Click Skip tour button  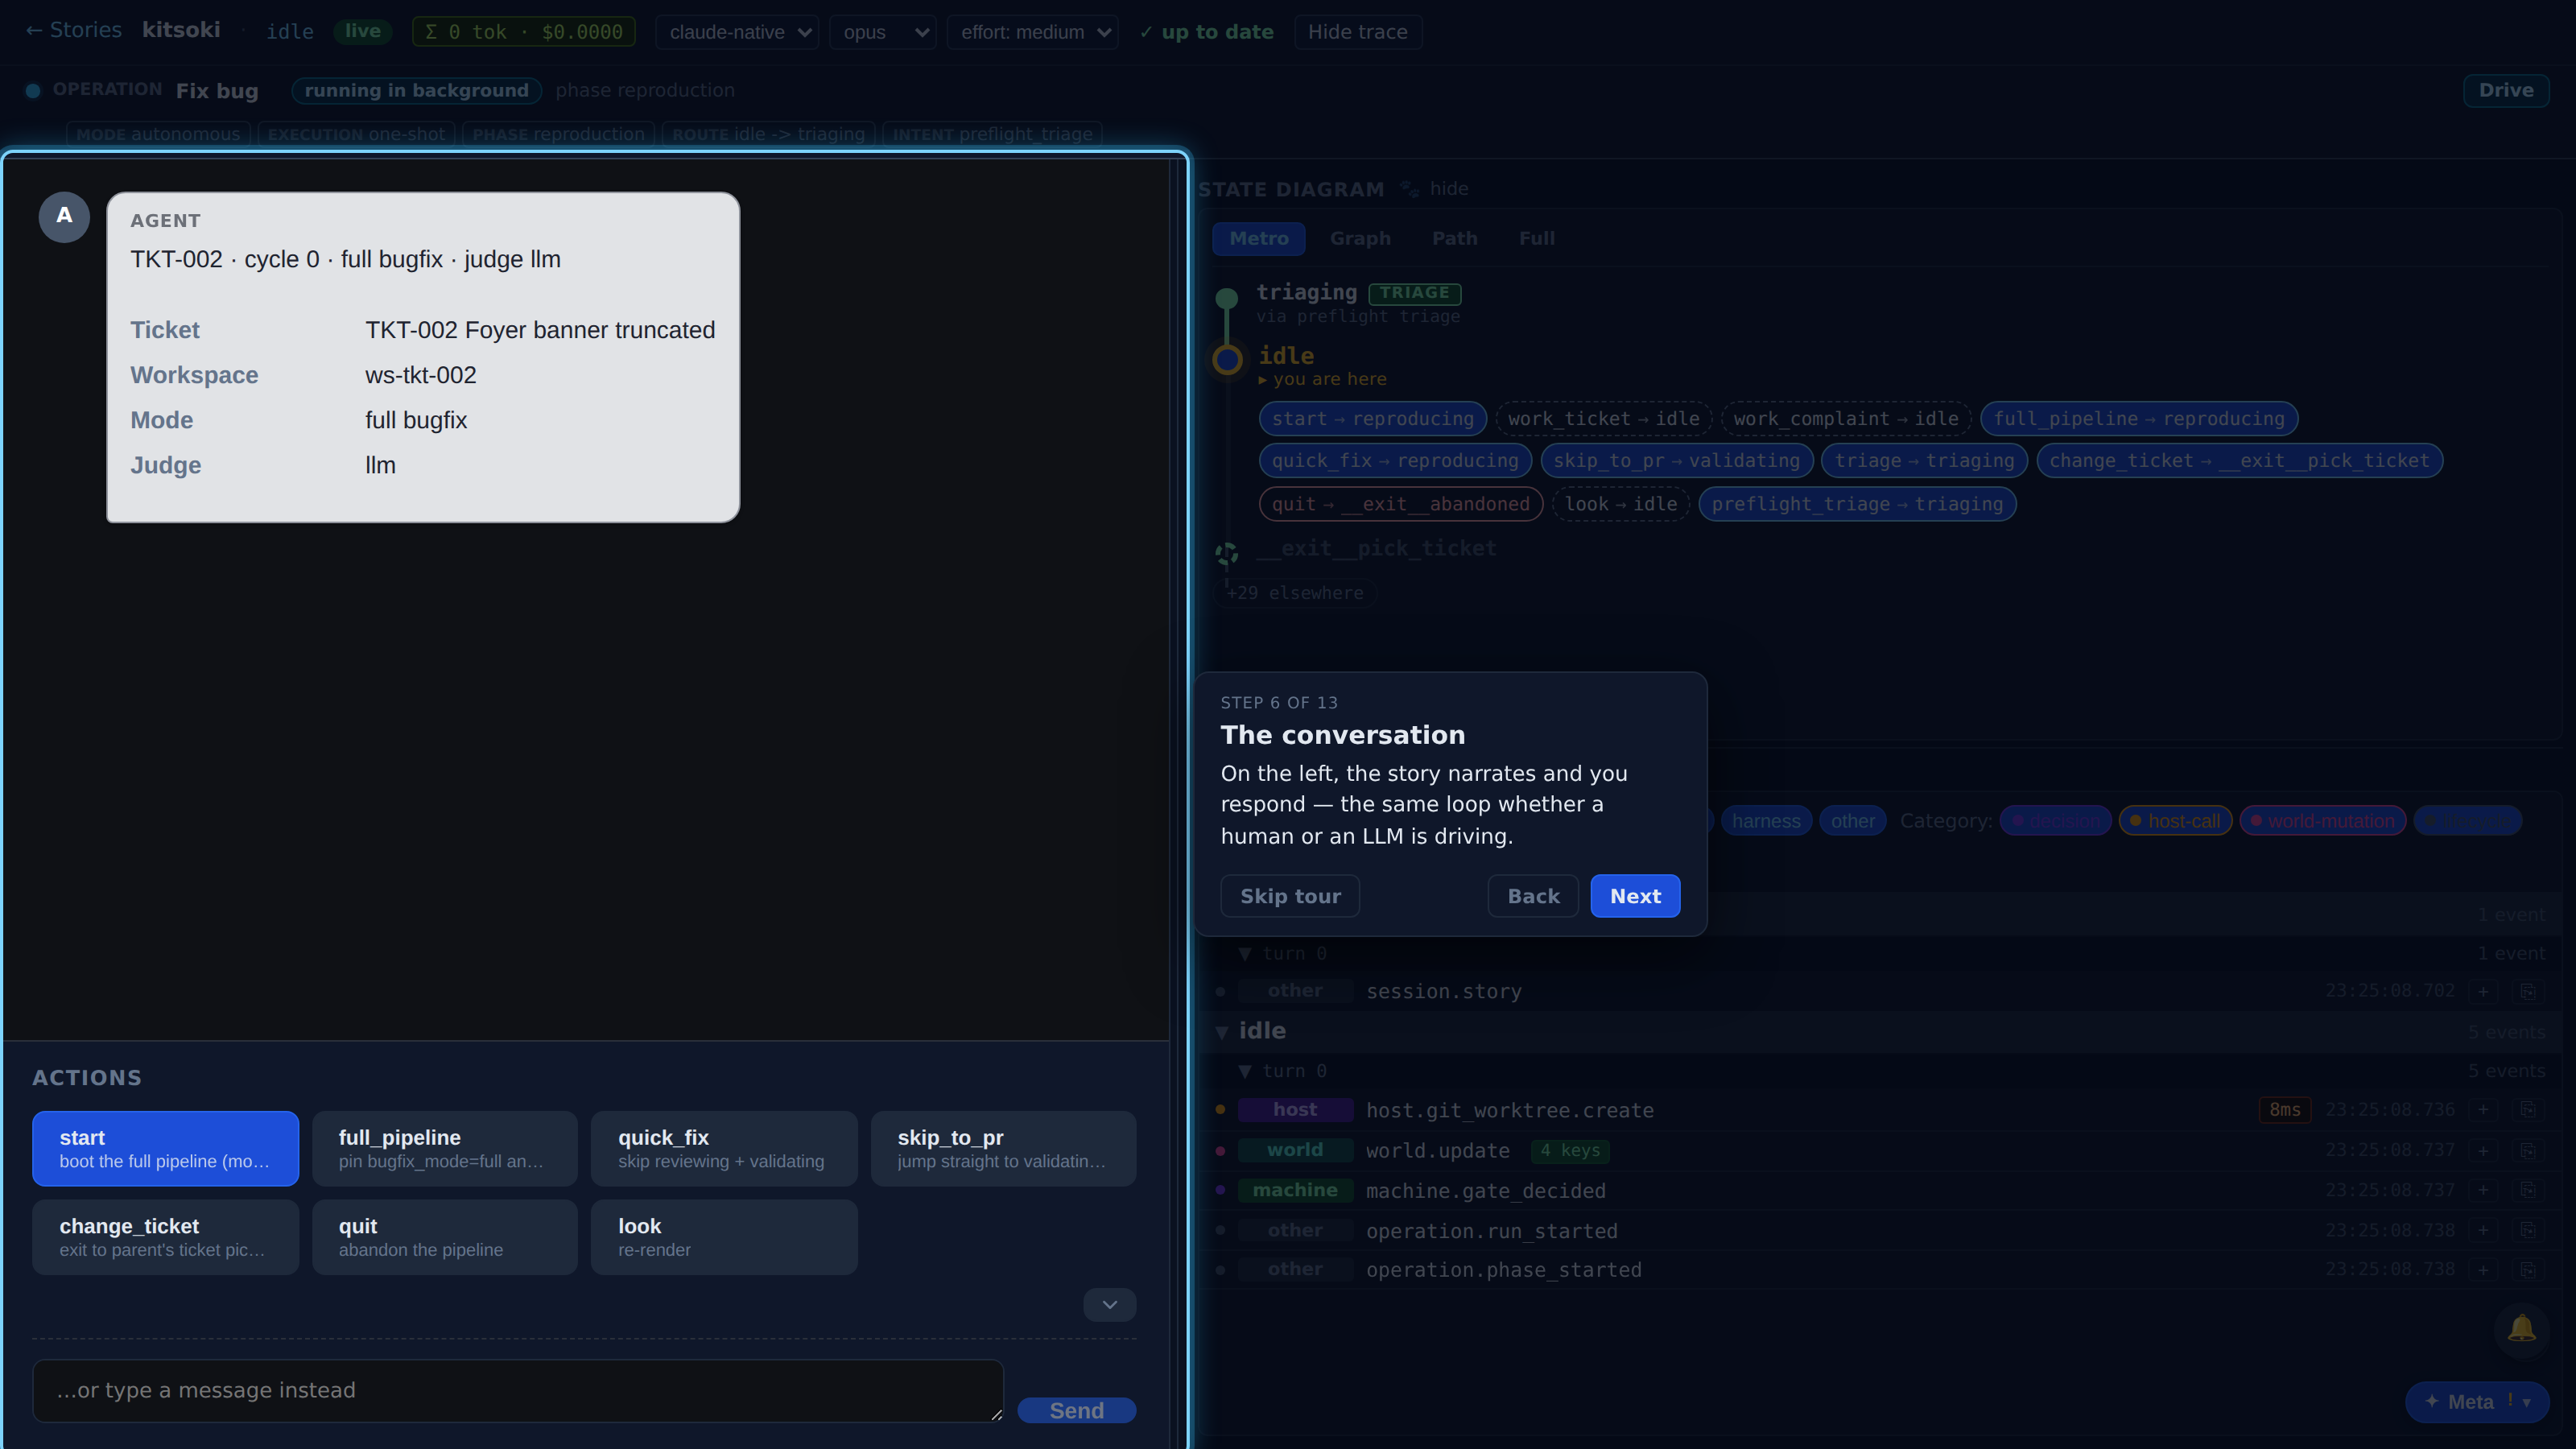point(1290,896)
